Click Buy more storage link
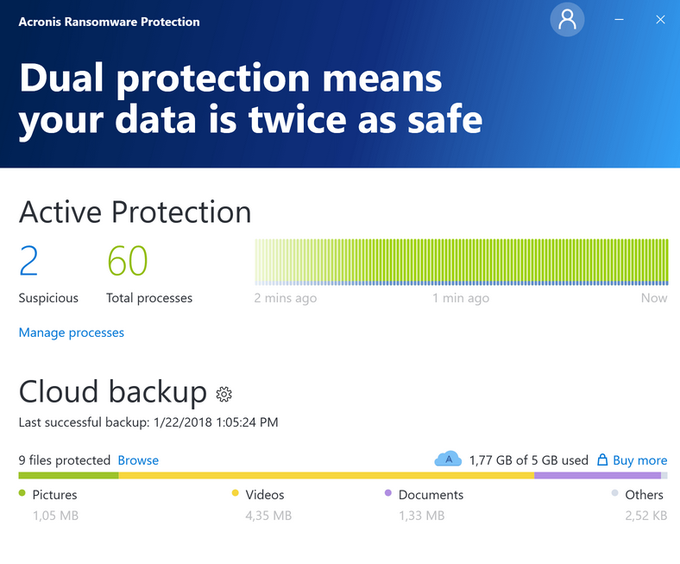 pos(639,460)
